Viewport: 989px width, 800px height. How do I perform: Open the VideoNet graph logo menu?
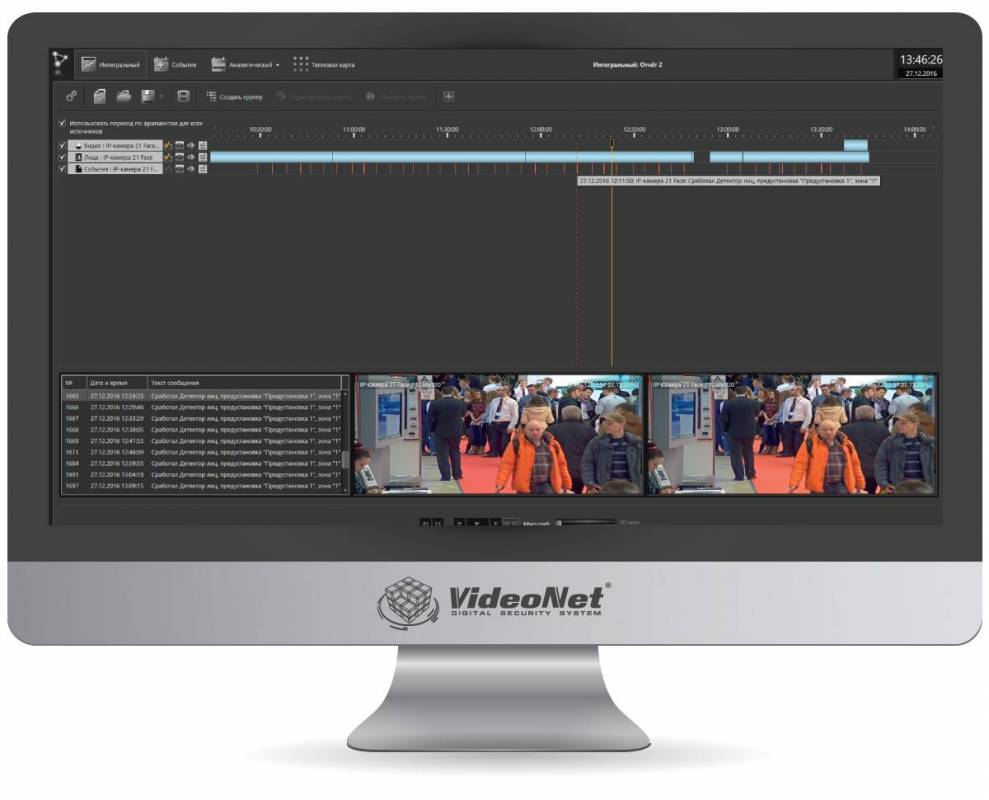click(x=60, y=62)
